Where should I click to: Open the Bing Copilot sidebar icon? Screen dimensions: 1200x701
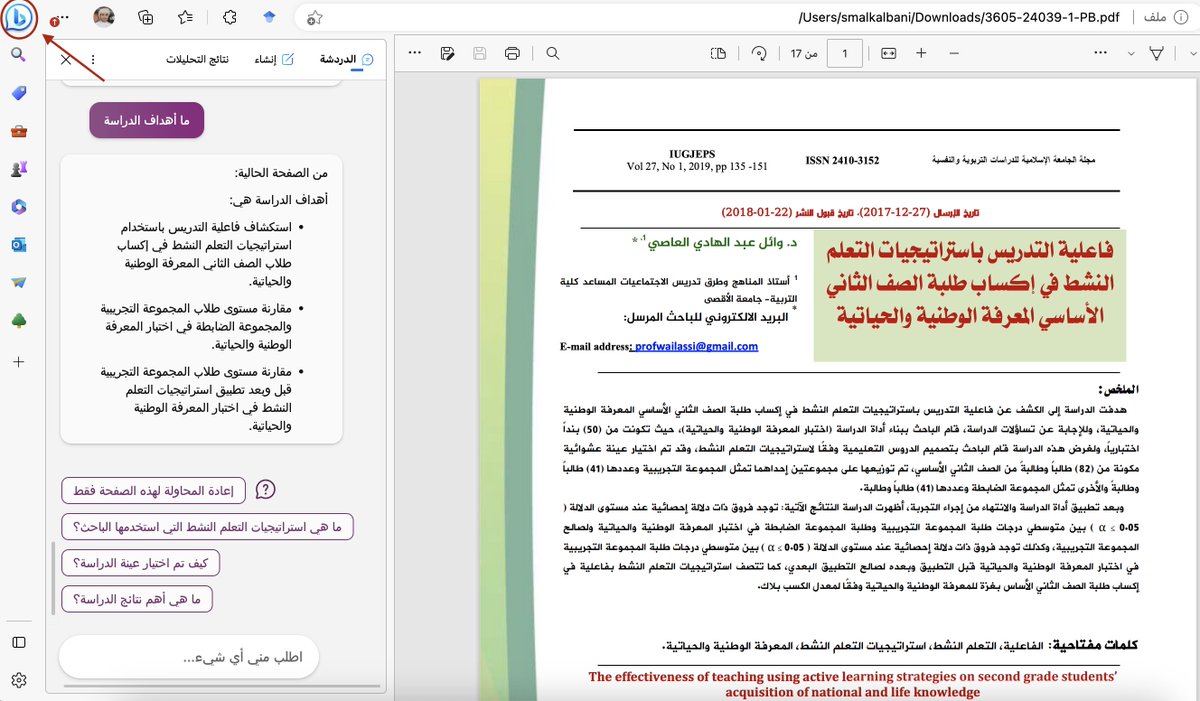18,18
